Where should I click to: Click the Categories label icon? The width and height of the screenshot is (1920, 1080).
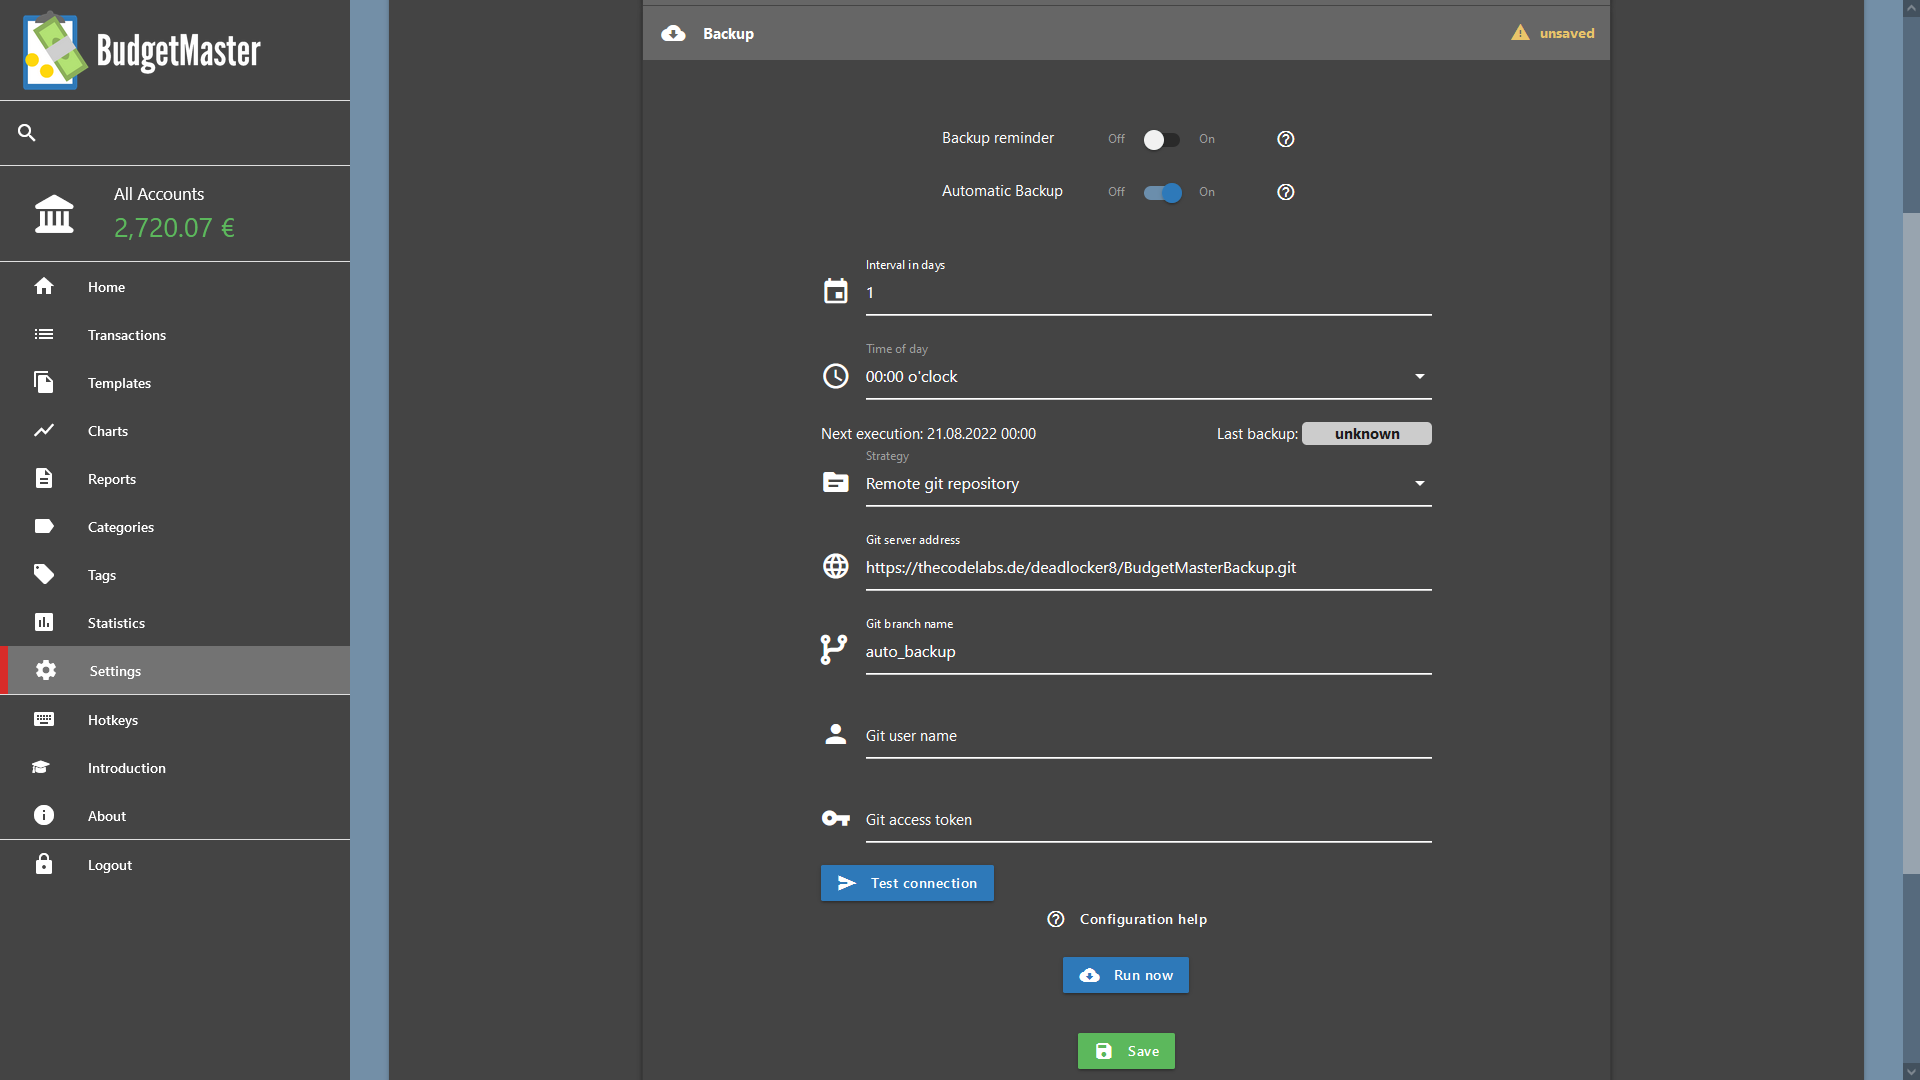[x=44, y=526]
